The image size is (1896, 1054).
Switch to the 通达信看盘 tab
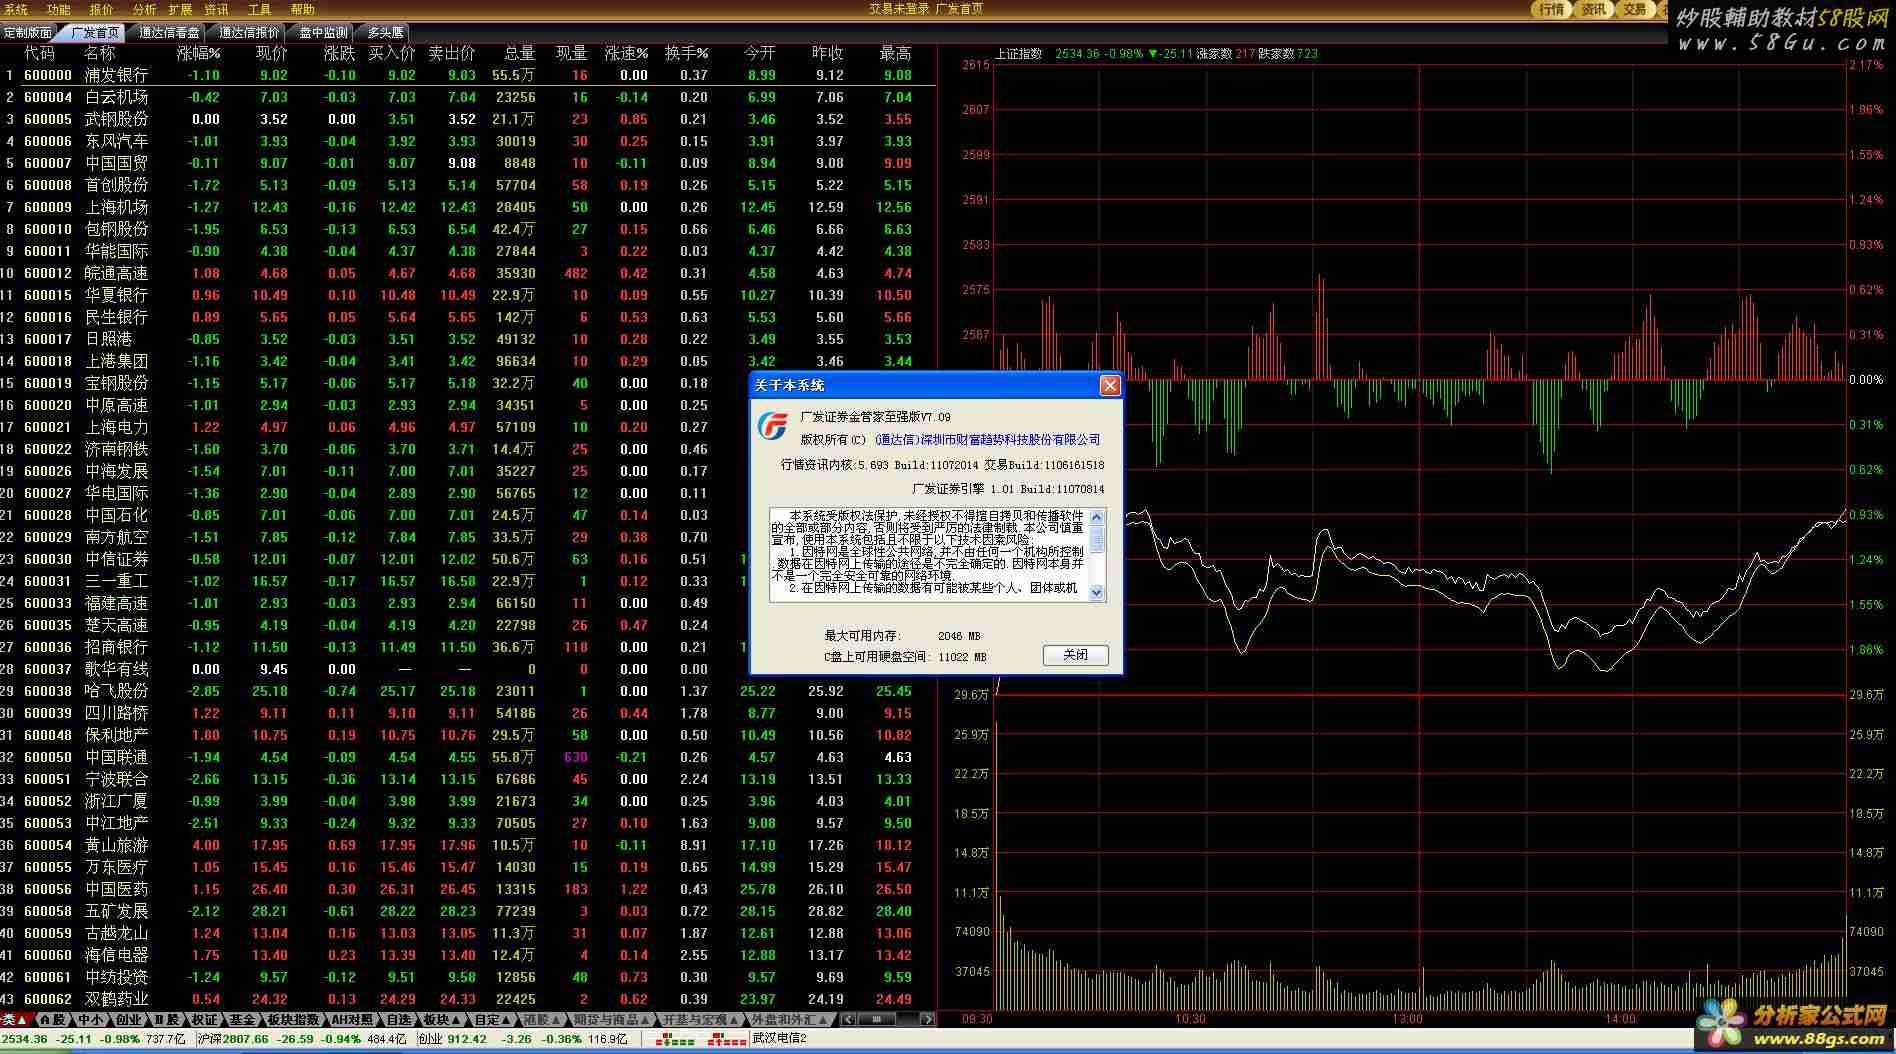(x=169, y=33)
